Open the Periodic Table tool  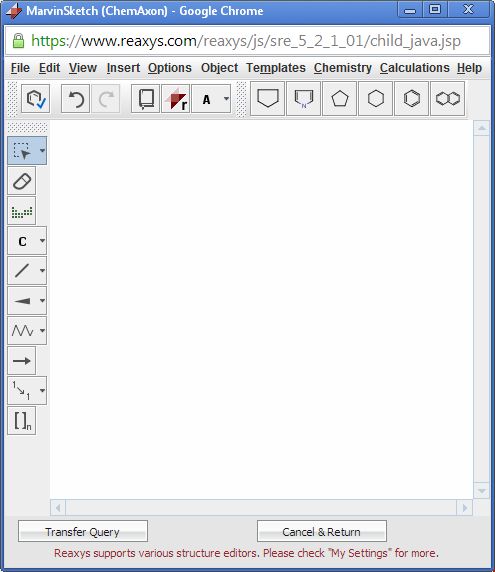point(22,211)
